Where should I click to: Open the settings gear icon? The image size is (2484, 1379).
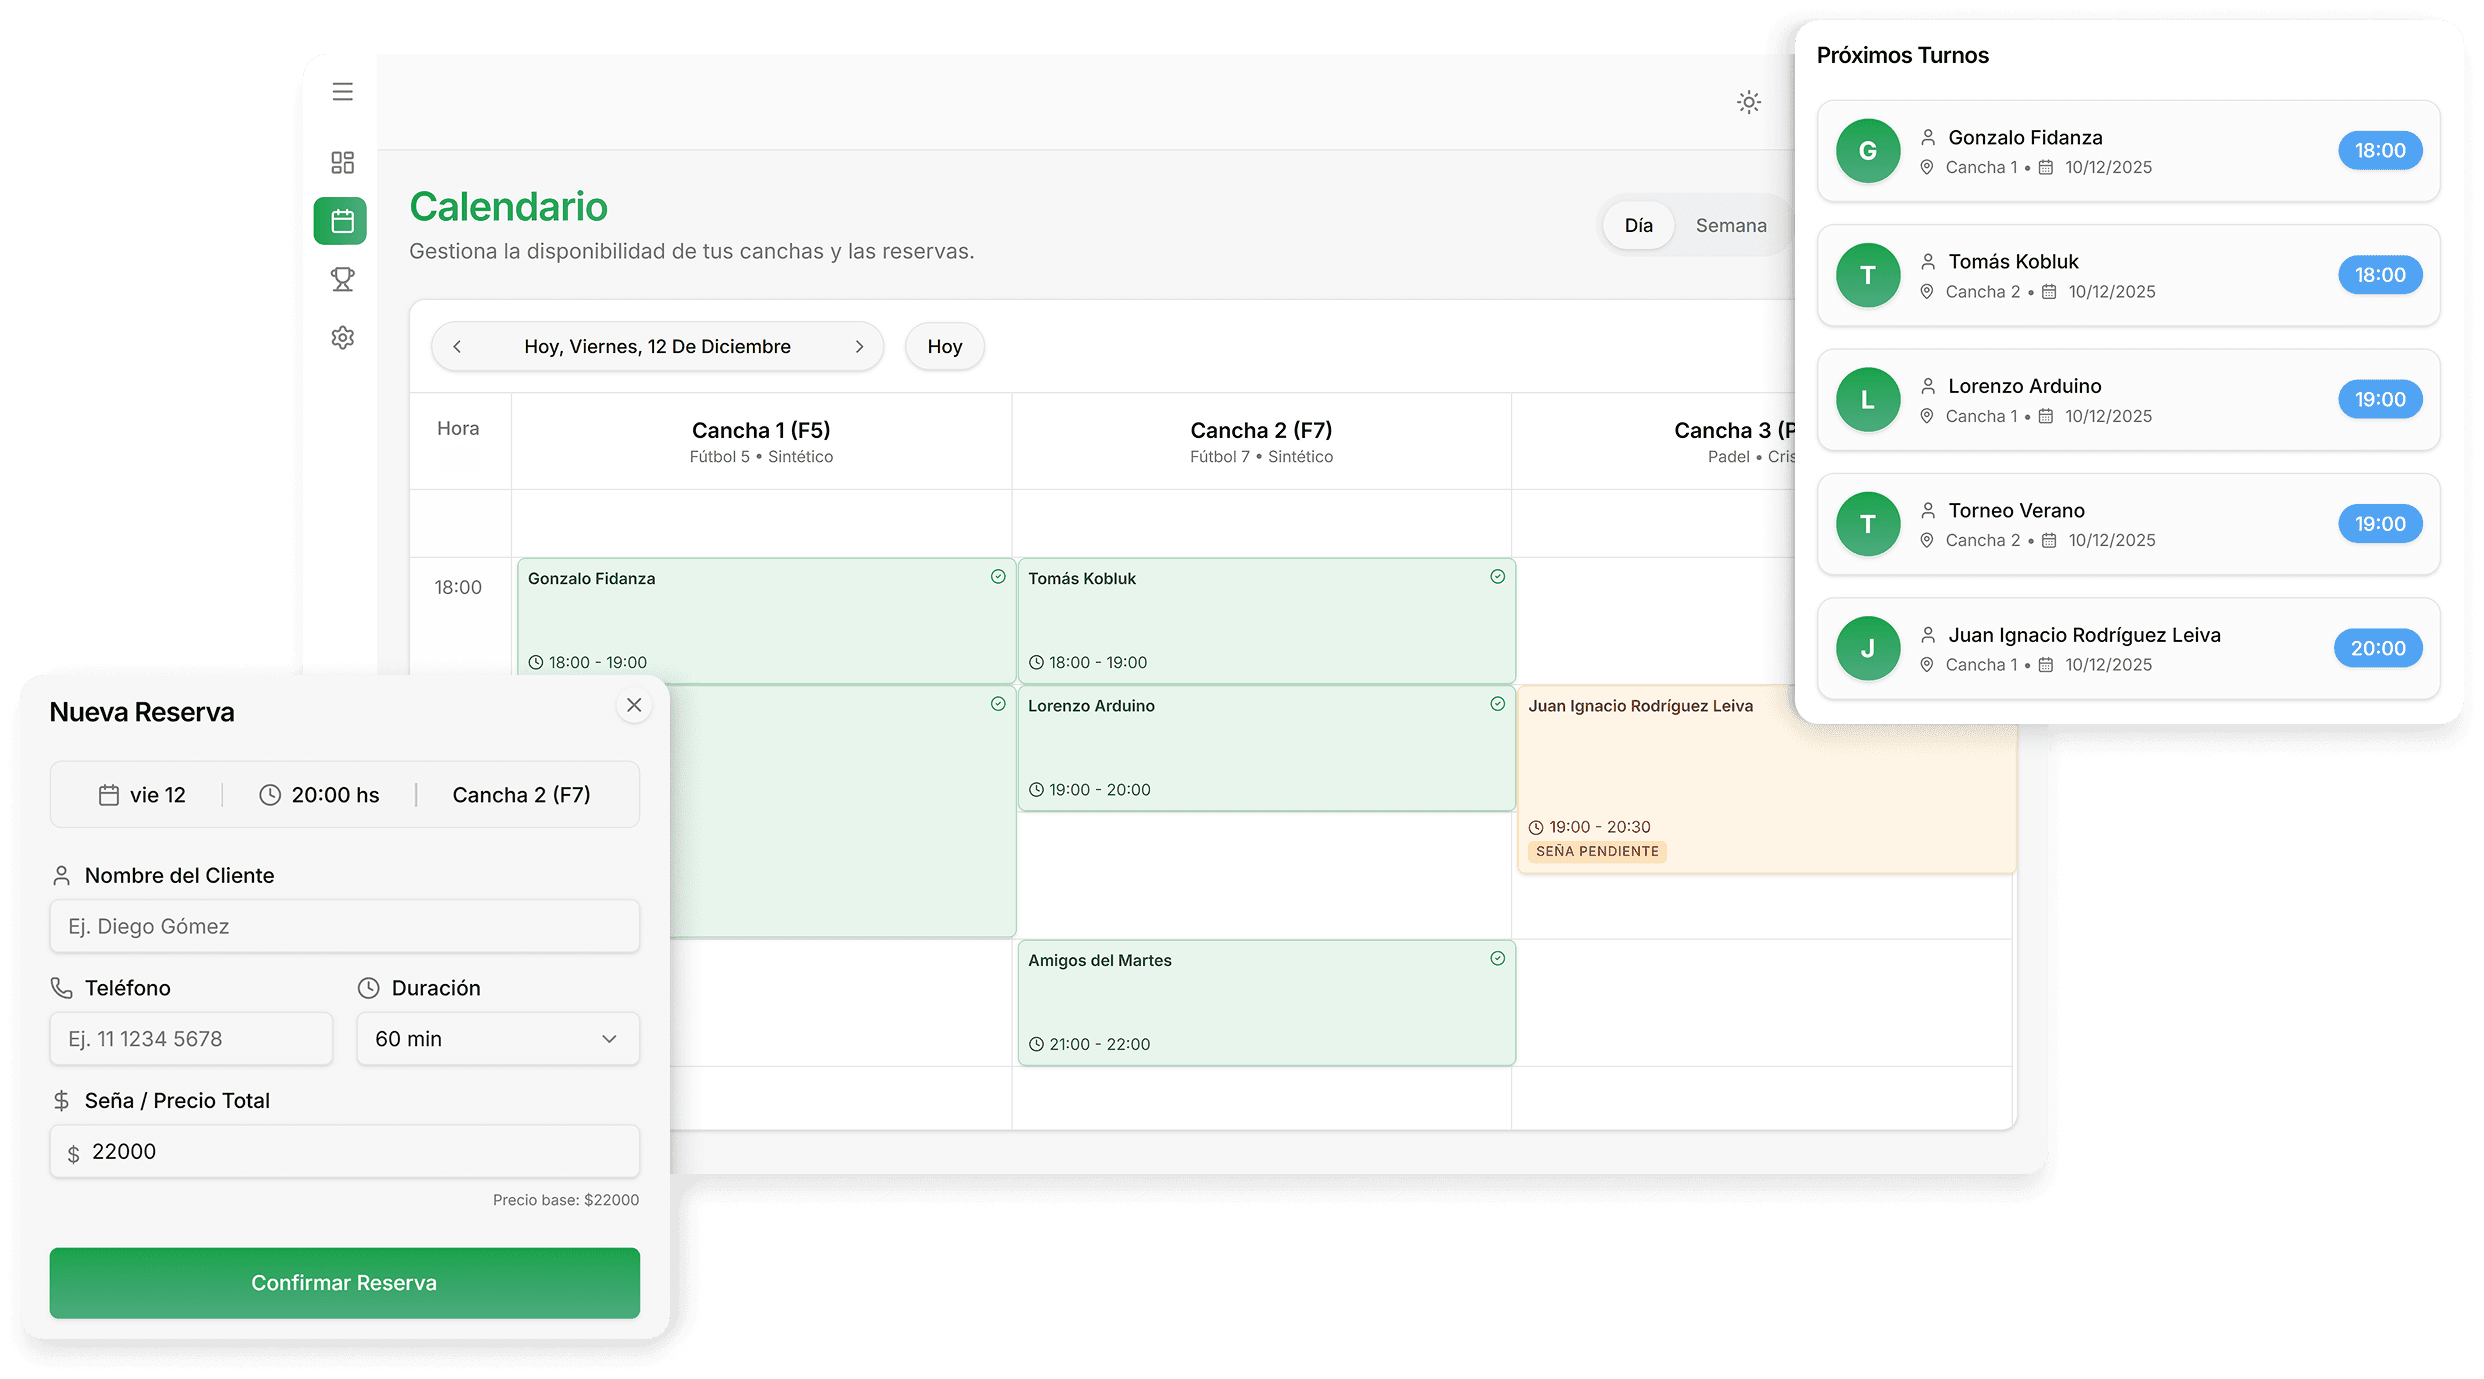tap(342, 338)
